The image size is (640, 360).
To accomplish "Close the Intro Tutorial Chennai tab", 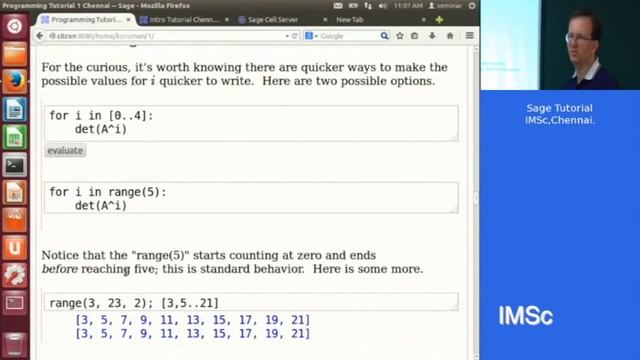I will tap(227, 20).
